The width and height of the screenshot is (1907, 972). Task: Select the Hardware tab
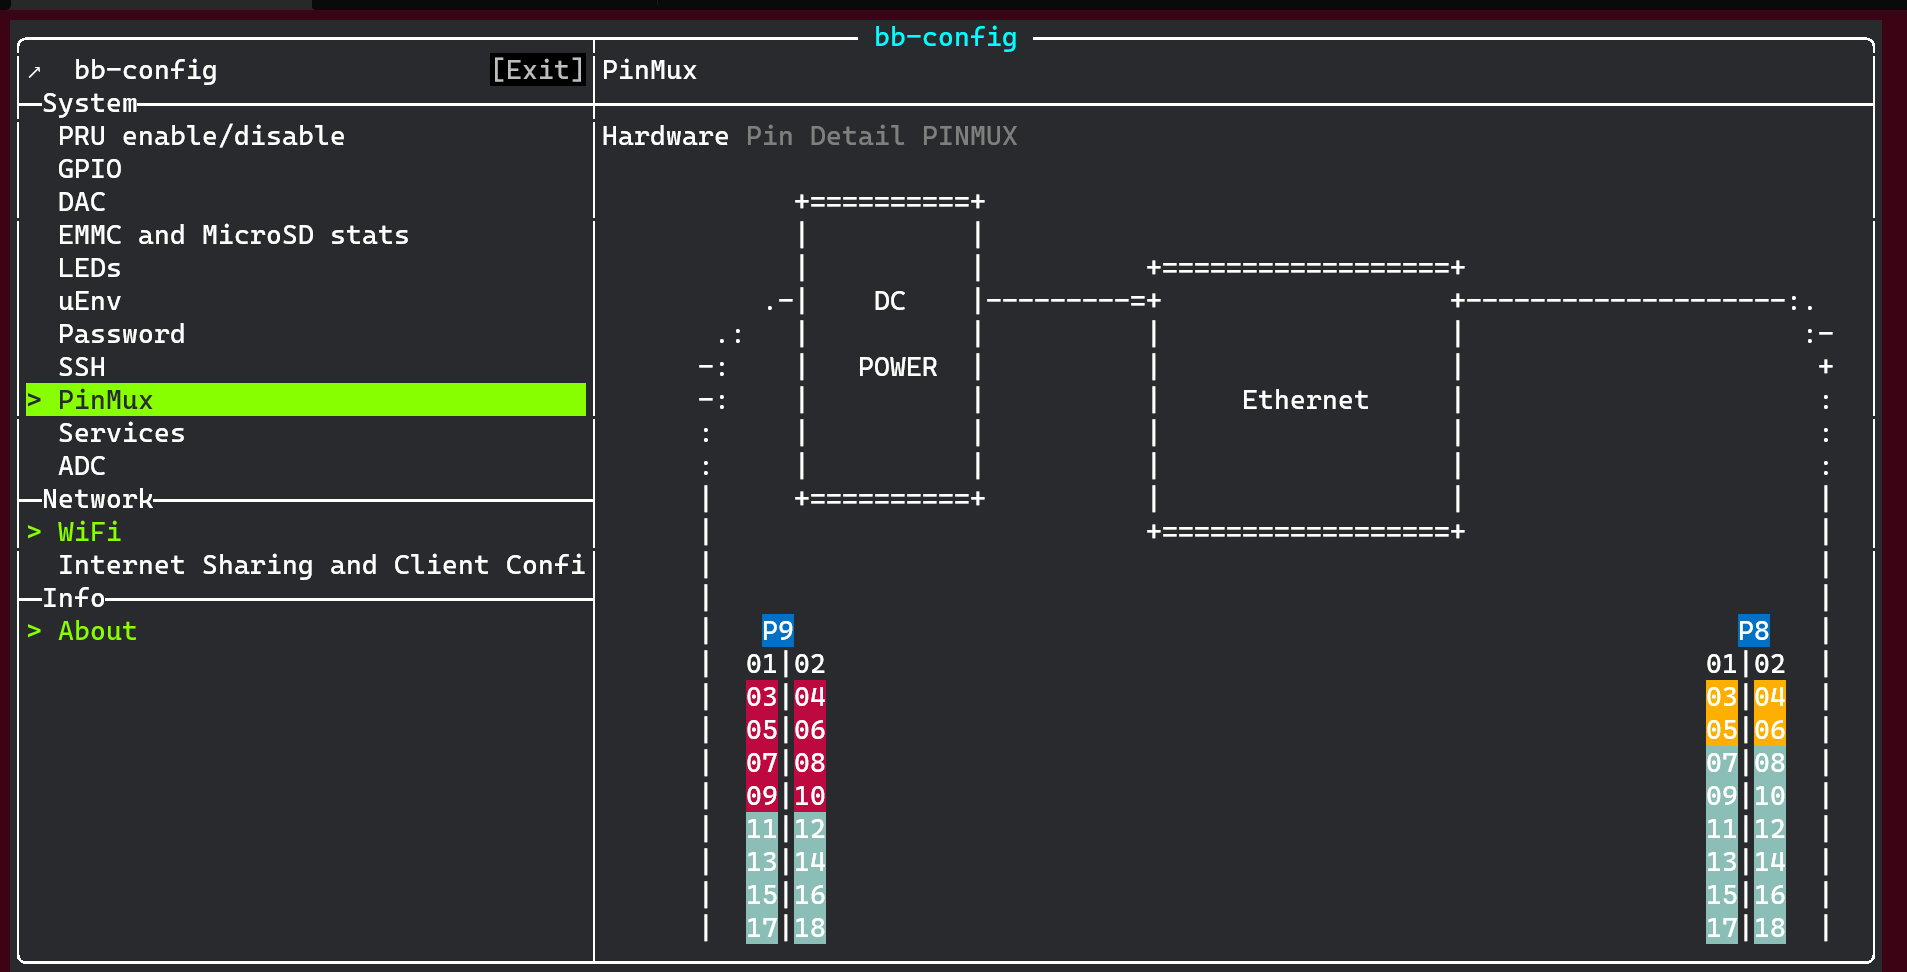click(x=665, y=135)
